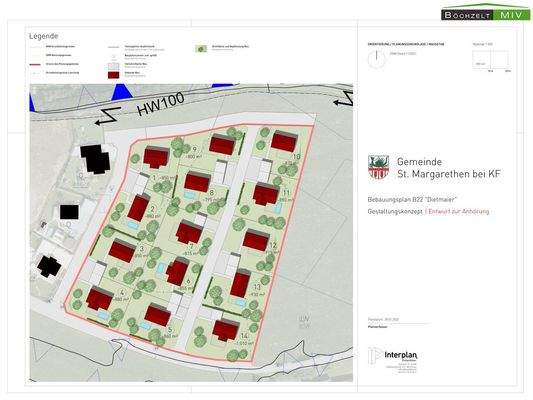Click 'Bebauungsplan B22 "Dietmaier"' text
The width and height of the screenshot is (533, 400).
(412, 200)
